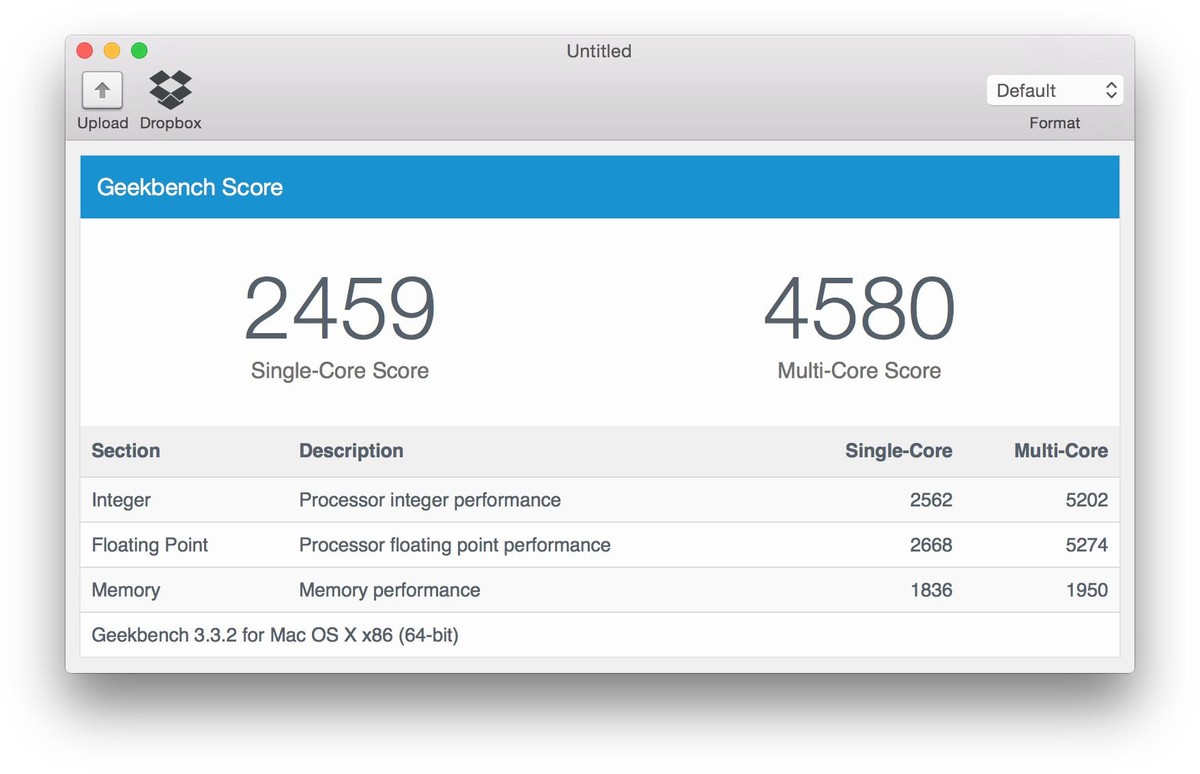
Task: Click the Dropbox logo icon
Action: (x=171, y=90)
